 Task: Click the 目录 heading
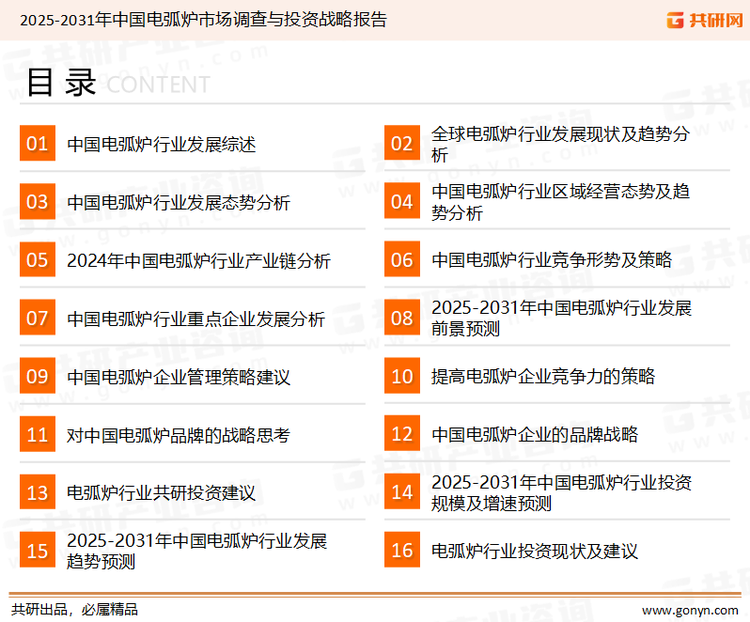tap(61, 82)
